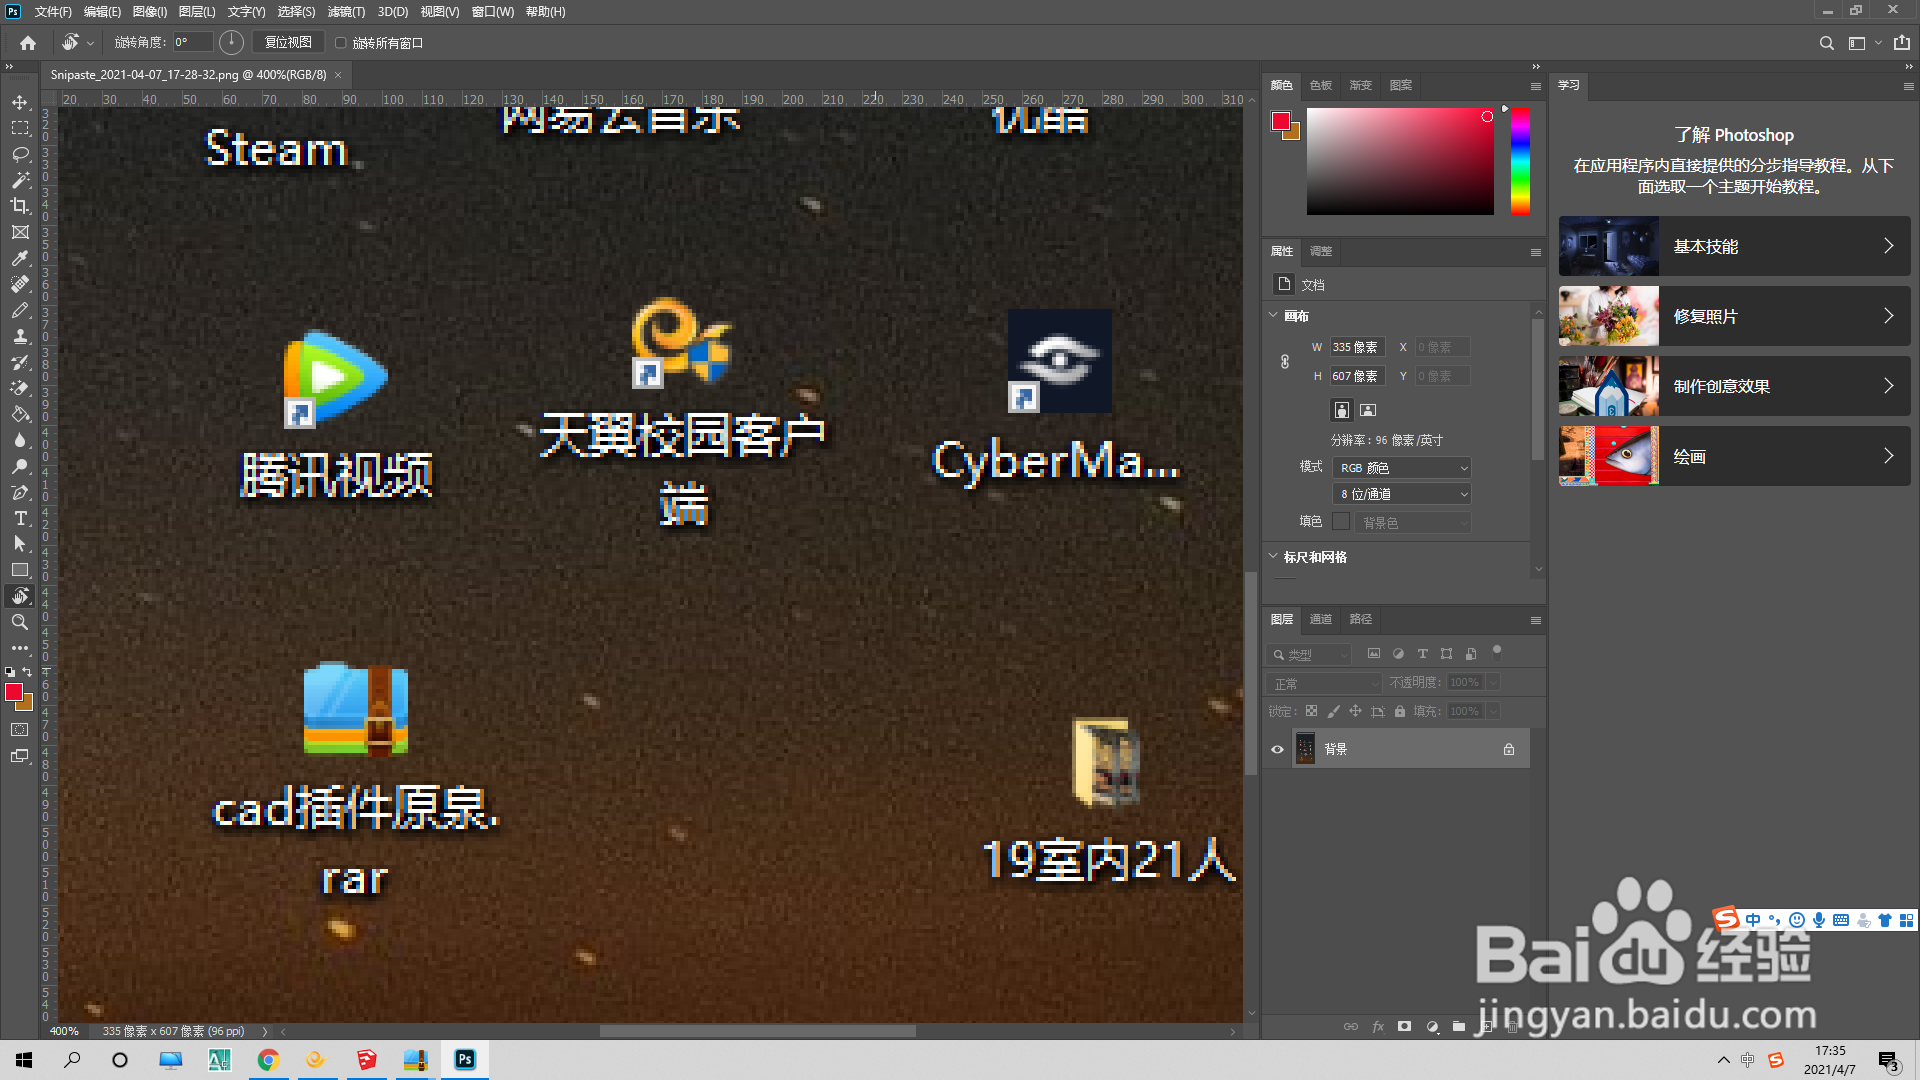Click the 复位视图 button
1920x1080 pixels.
(x=288, y=42)
